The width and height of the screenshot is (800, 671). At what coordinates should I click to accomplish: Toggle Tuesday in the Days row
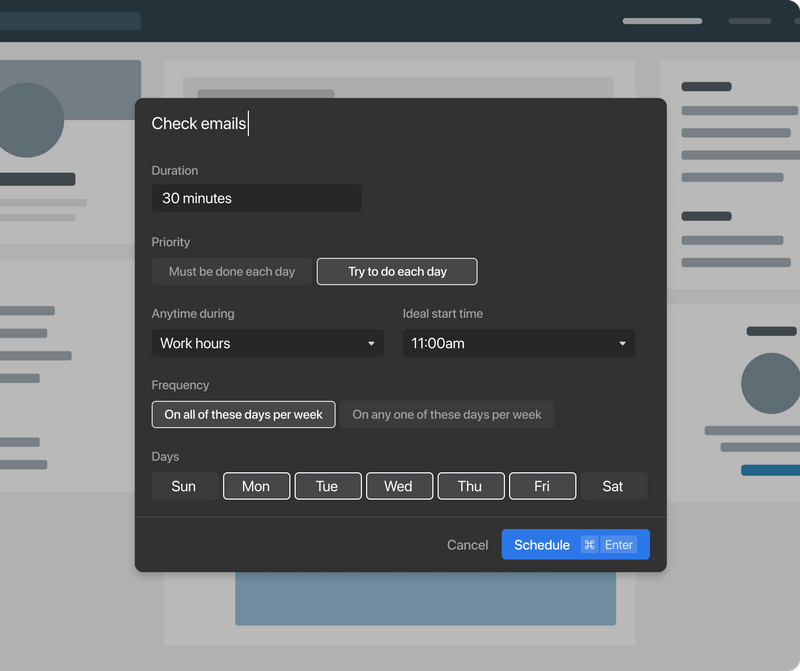328,486
